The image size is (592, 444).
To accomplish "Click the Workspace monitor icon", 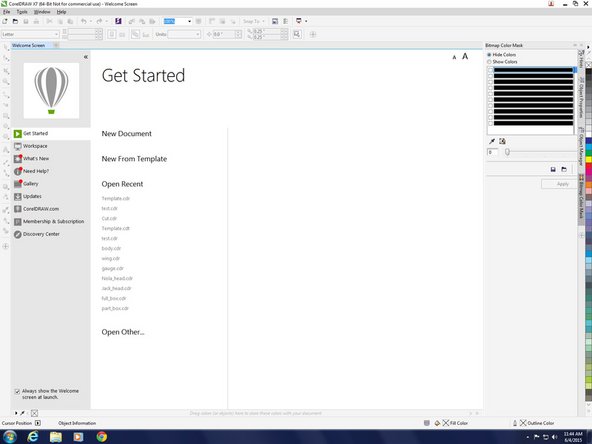I will point(17,146).
